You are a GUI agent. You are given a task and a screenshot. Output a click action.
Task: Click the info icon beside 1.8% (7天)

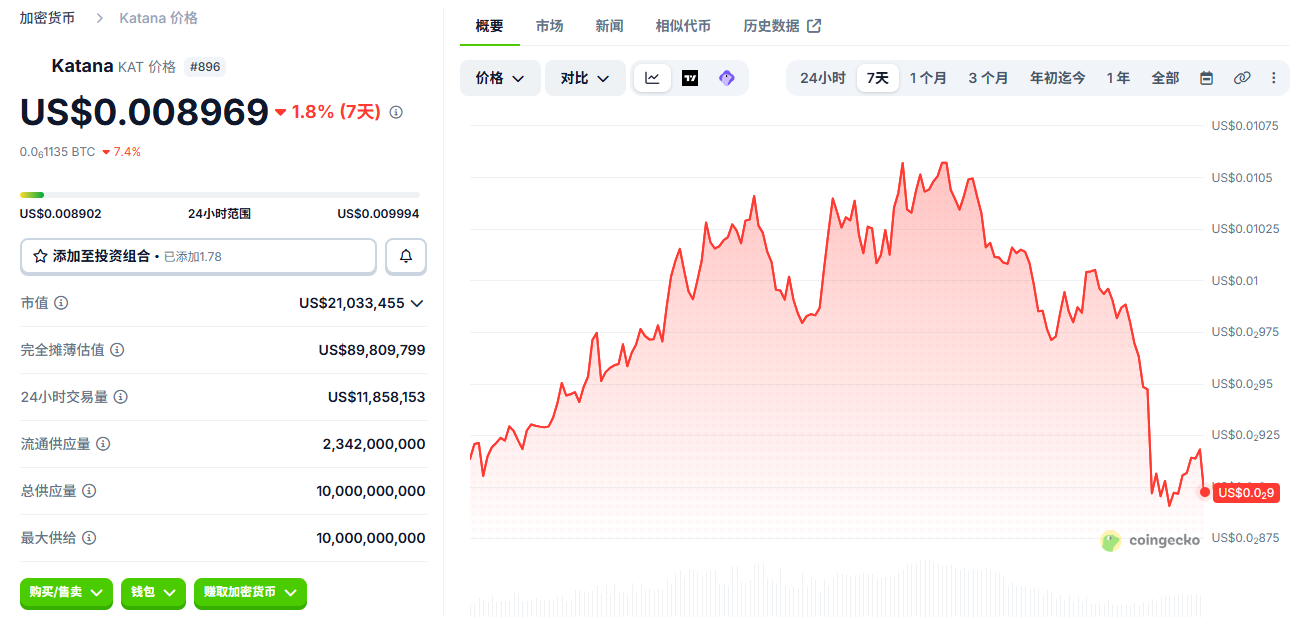[396, 112]
